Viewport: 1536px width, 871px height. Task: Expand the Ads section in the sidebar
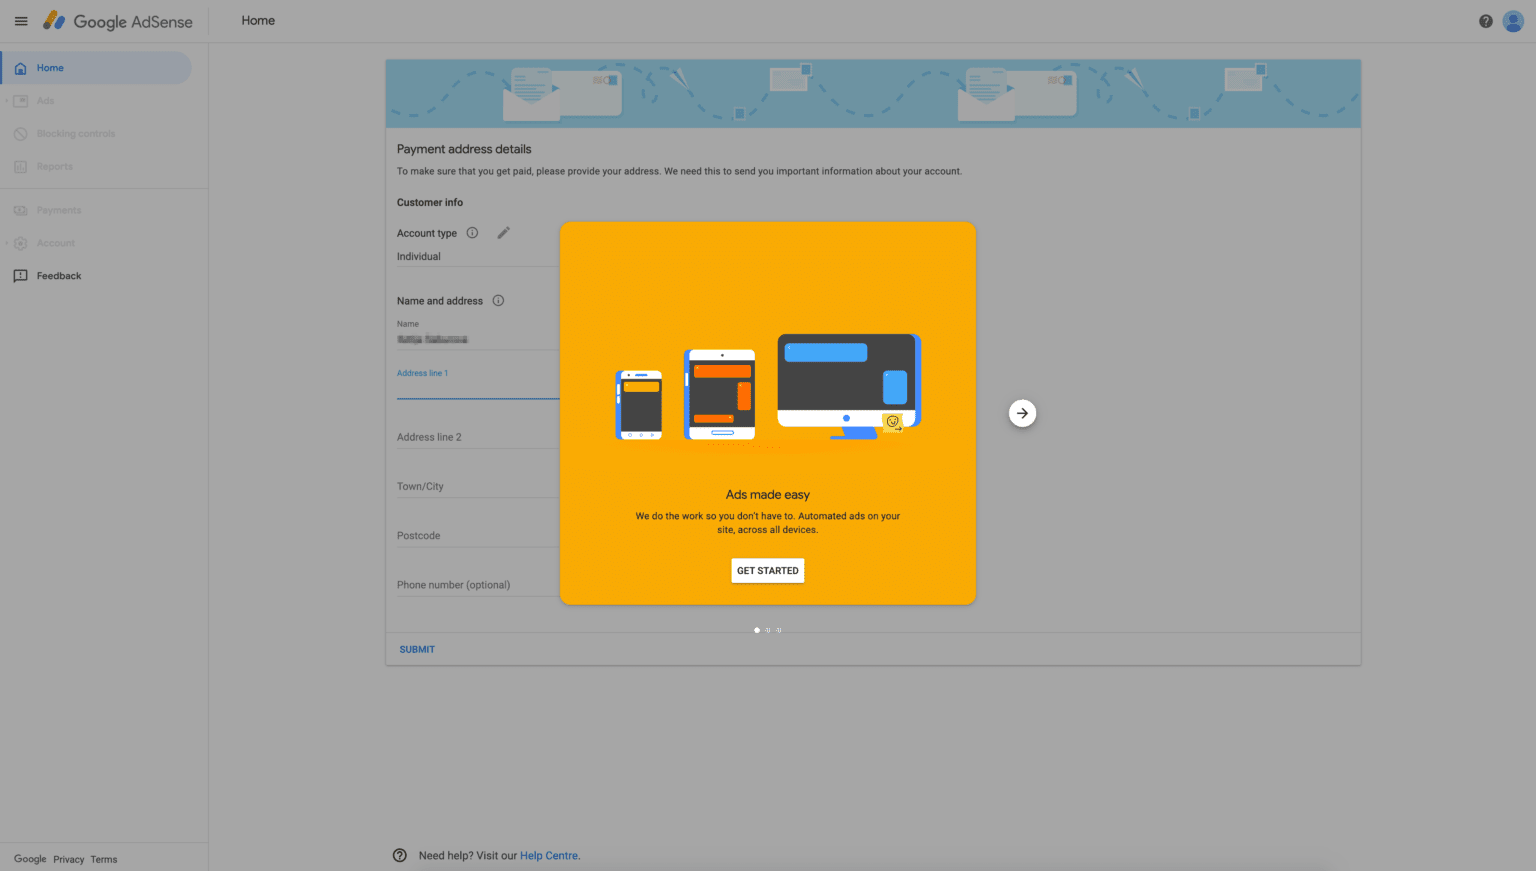(x=46, y=100)
